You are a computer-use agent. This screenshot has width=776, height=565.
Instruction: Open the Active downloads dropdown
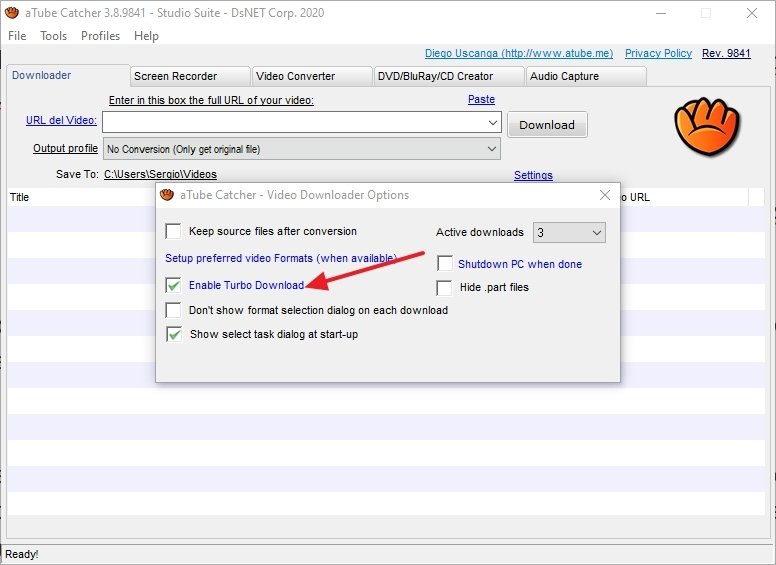click(569, 233)
